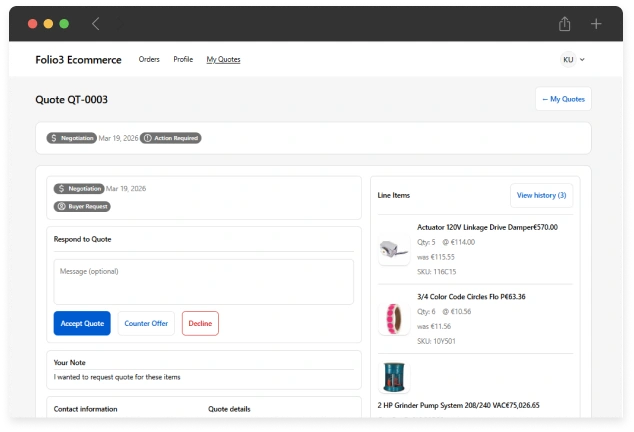The image size is (634, 432).
Task: Expand the user account dropdown chevron
Action: (583, 60)
